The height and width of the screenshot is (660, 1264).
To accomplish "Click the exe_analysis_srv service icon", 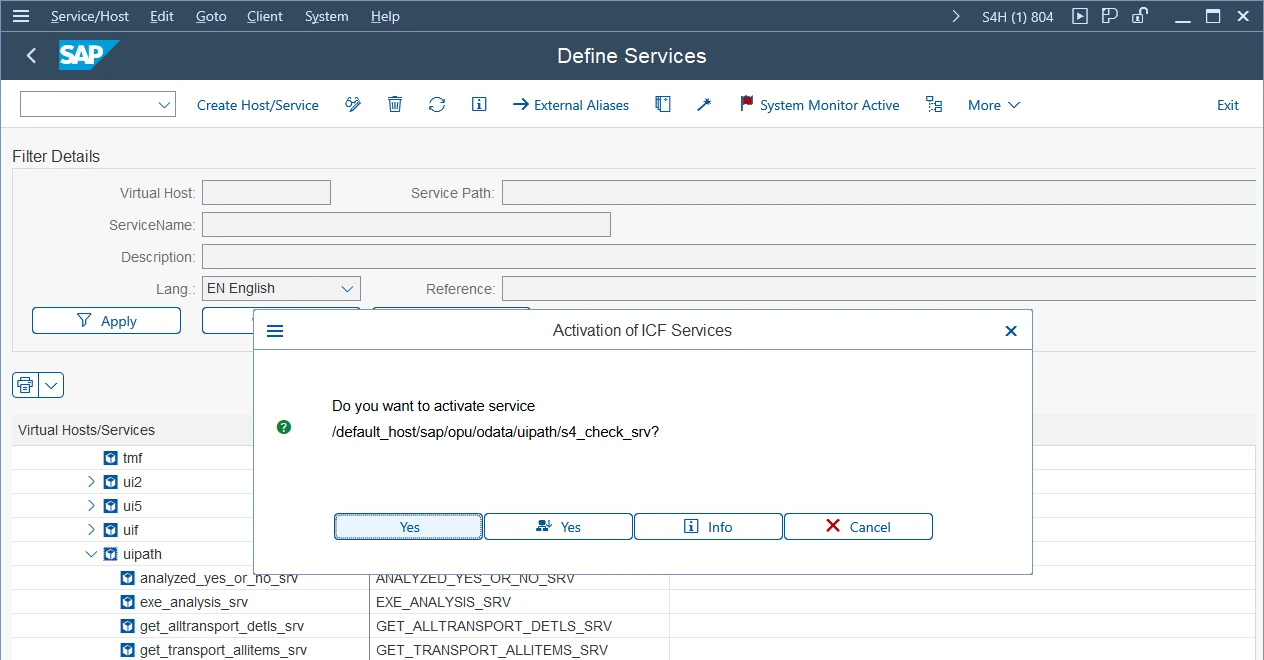I will tap(128, 602).
